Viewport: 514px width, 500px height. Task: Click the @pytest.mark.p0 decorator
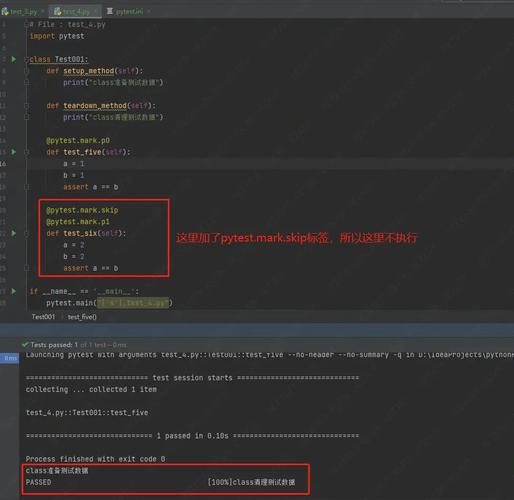pos(78,141)
